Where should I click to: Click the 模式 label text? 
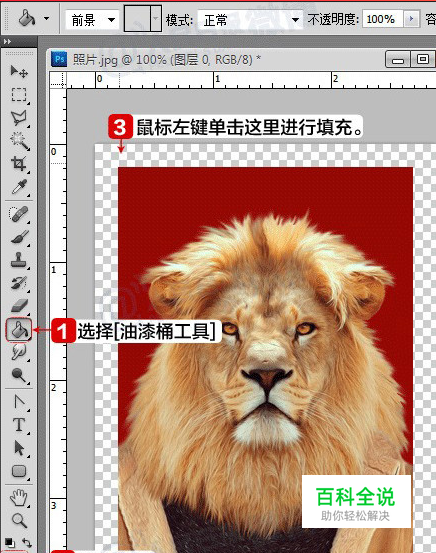point(179,20)
